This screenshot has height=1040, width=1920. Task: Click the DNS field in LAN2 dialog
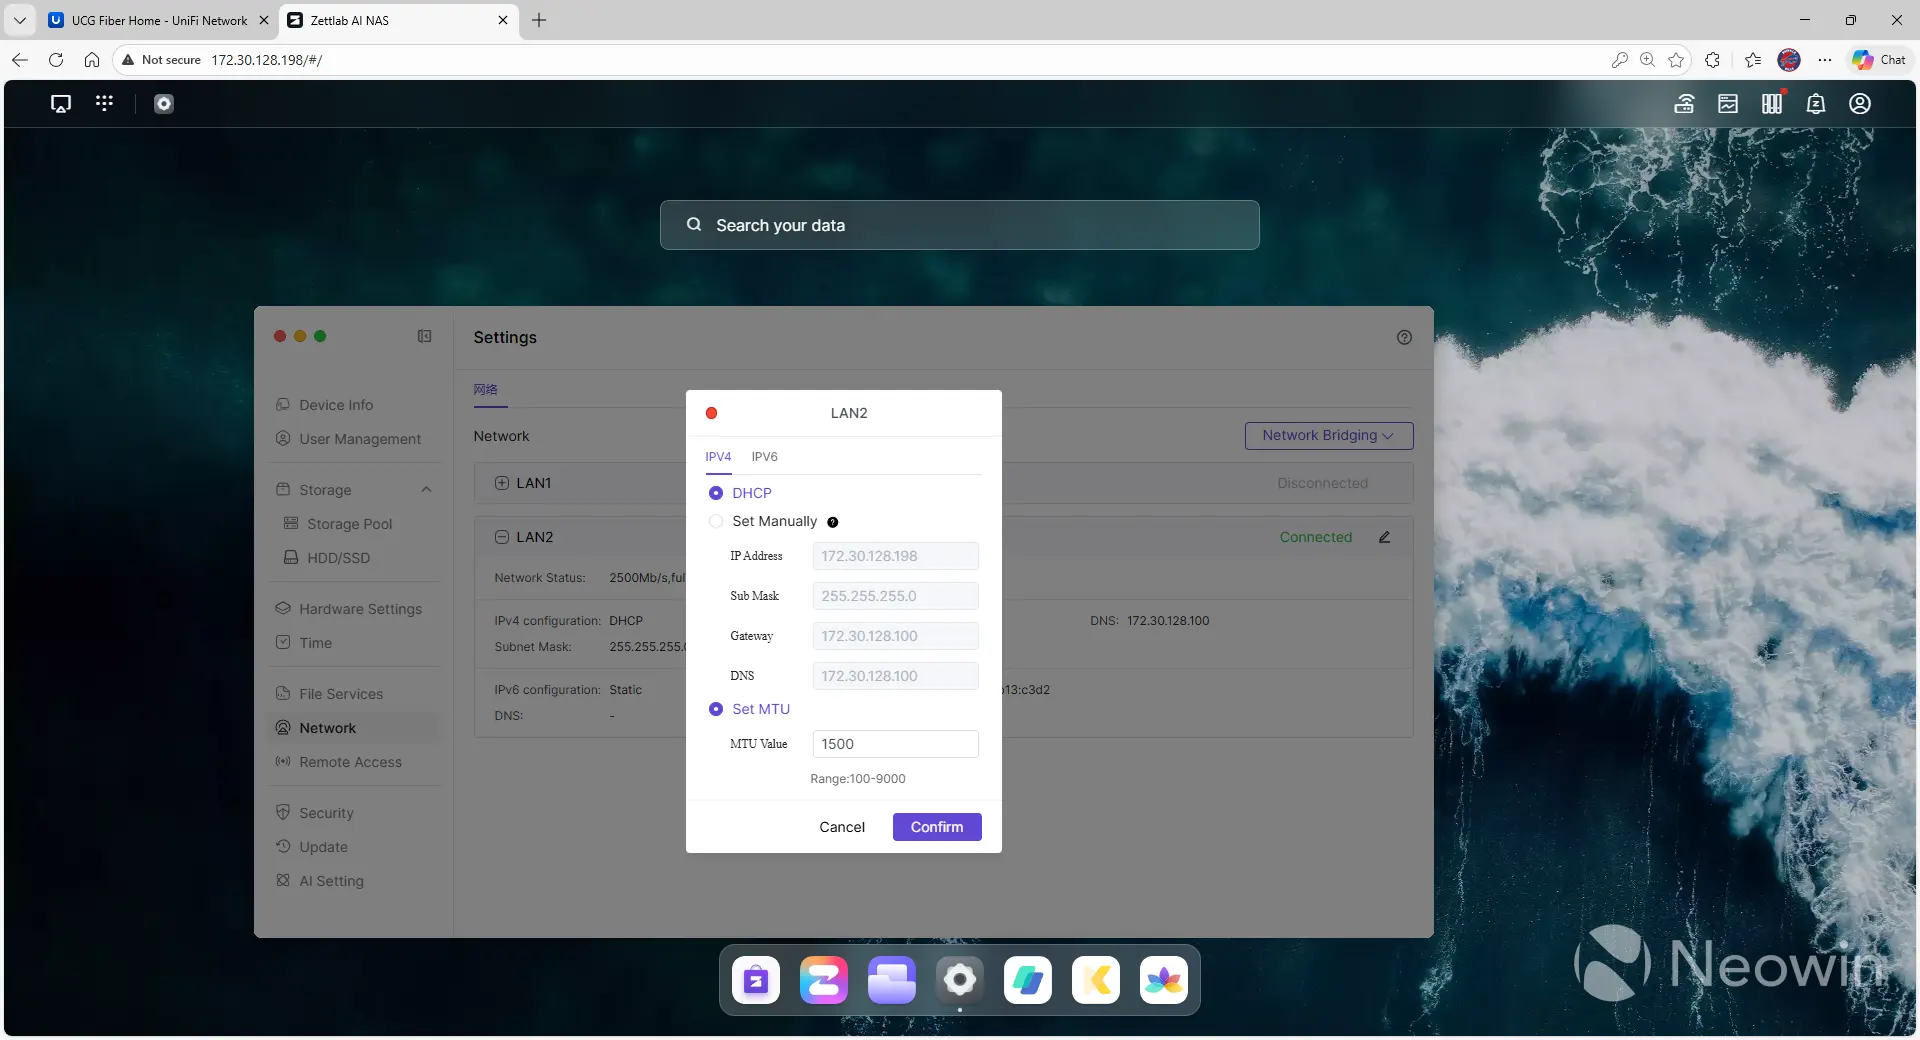pos(895,676)
